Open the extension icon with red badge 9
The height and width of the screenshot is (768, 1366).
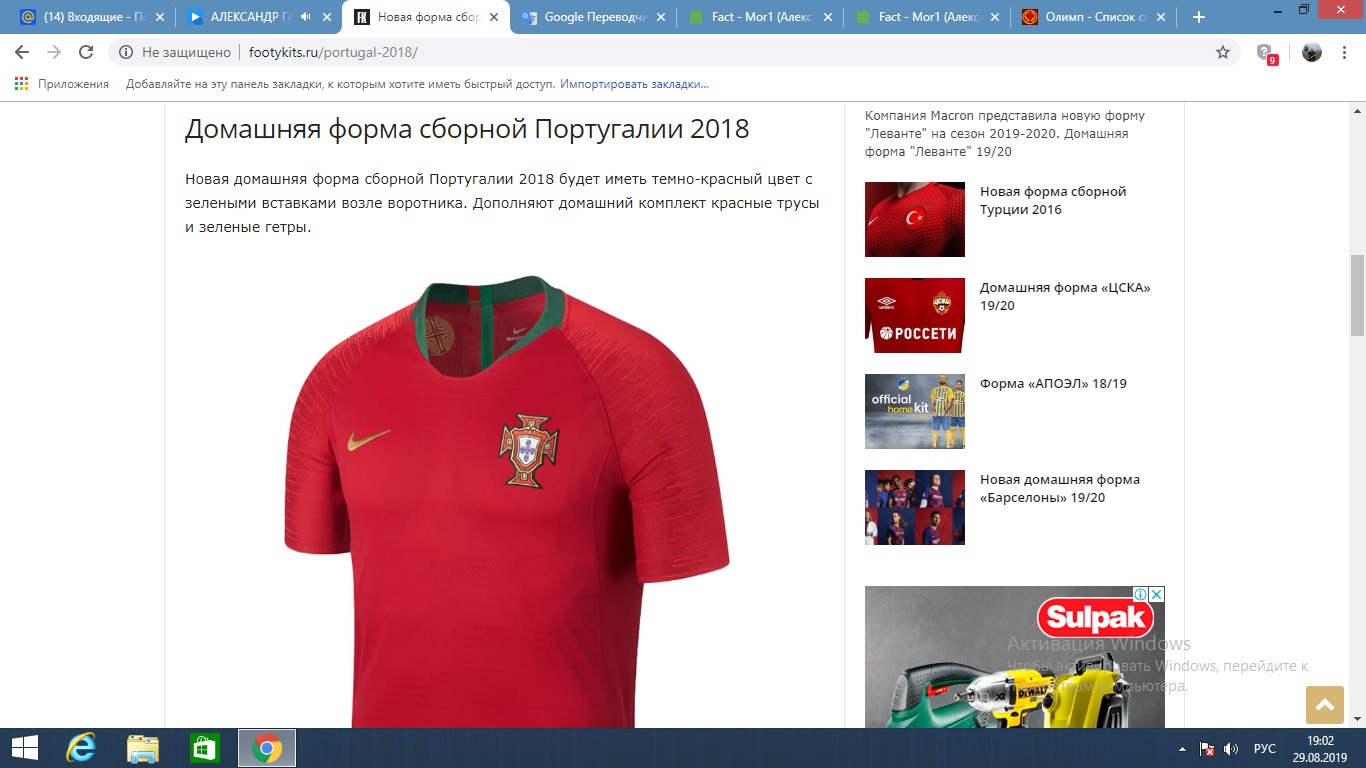point(1266,53)
